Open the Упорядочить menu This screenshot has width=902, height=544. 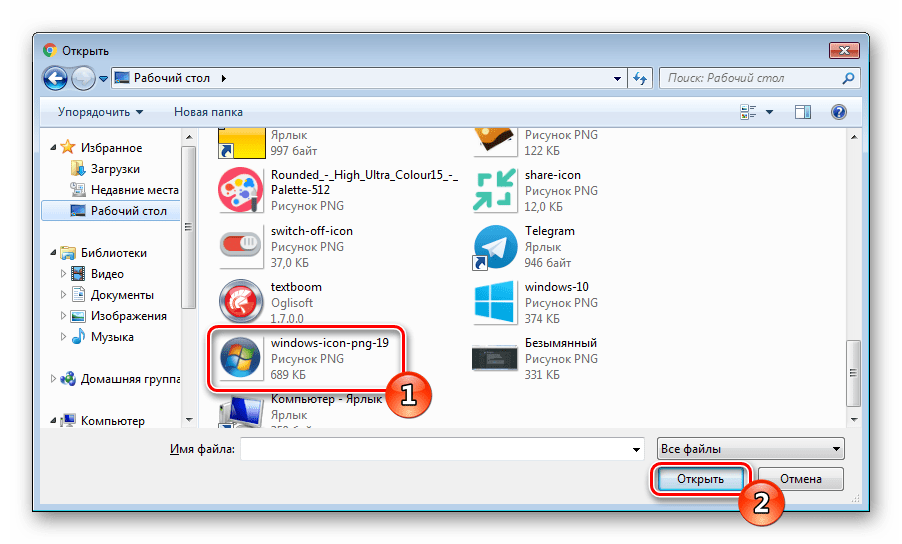100,112
